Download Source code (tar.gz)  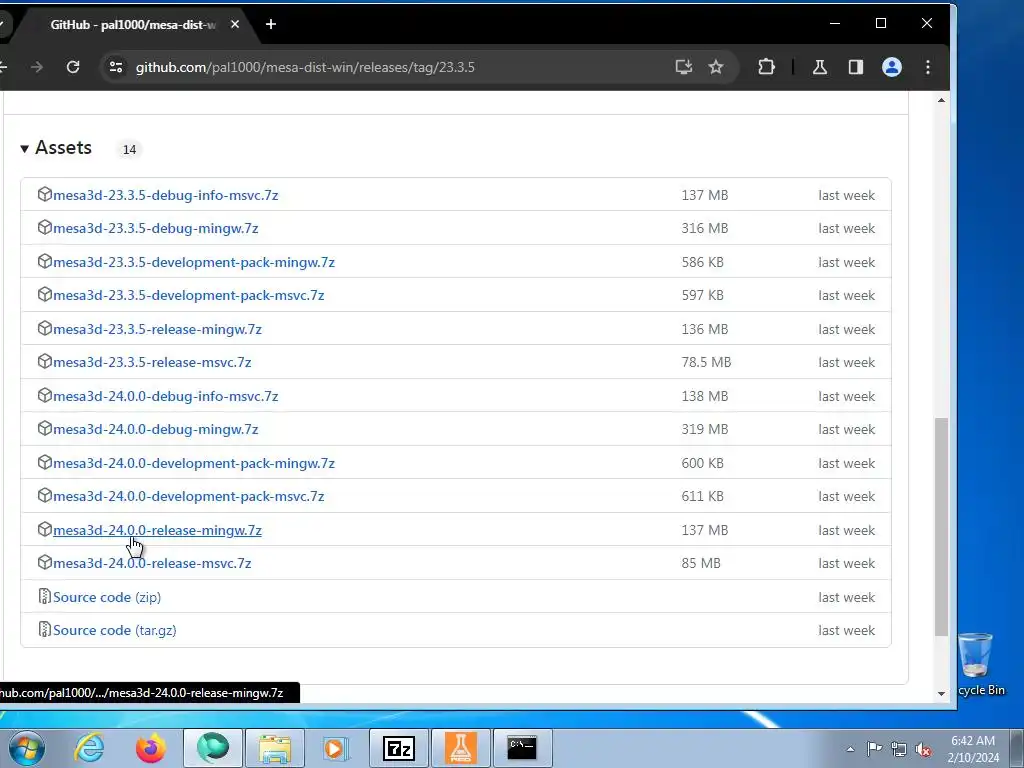point(114,630)
